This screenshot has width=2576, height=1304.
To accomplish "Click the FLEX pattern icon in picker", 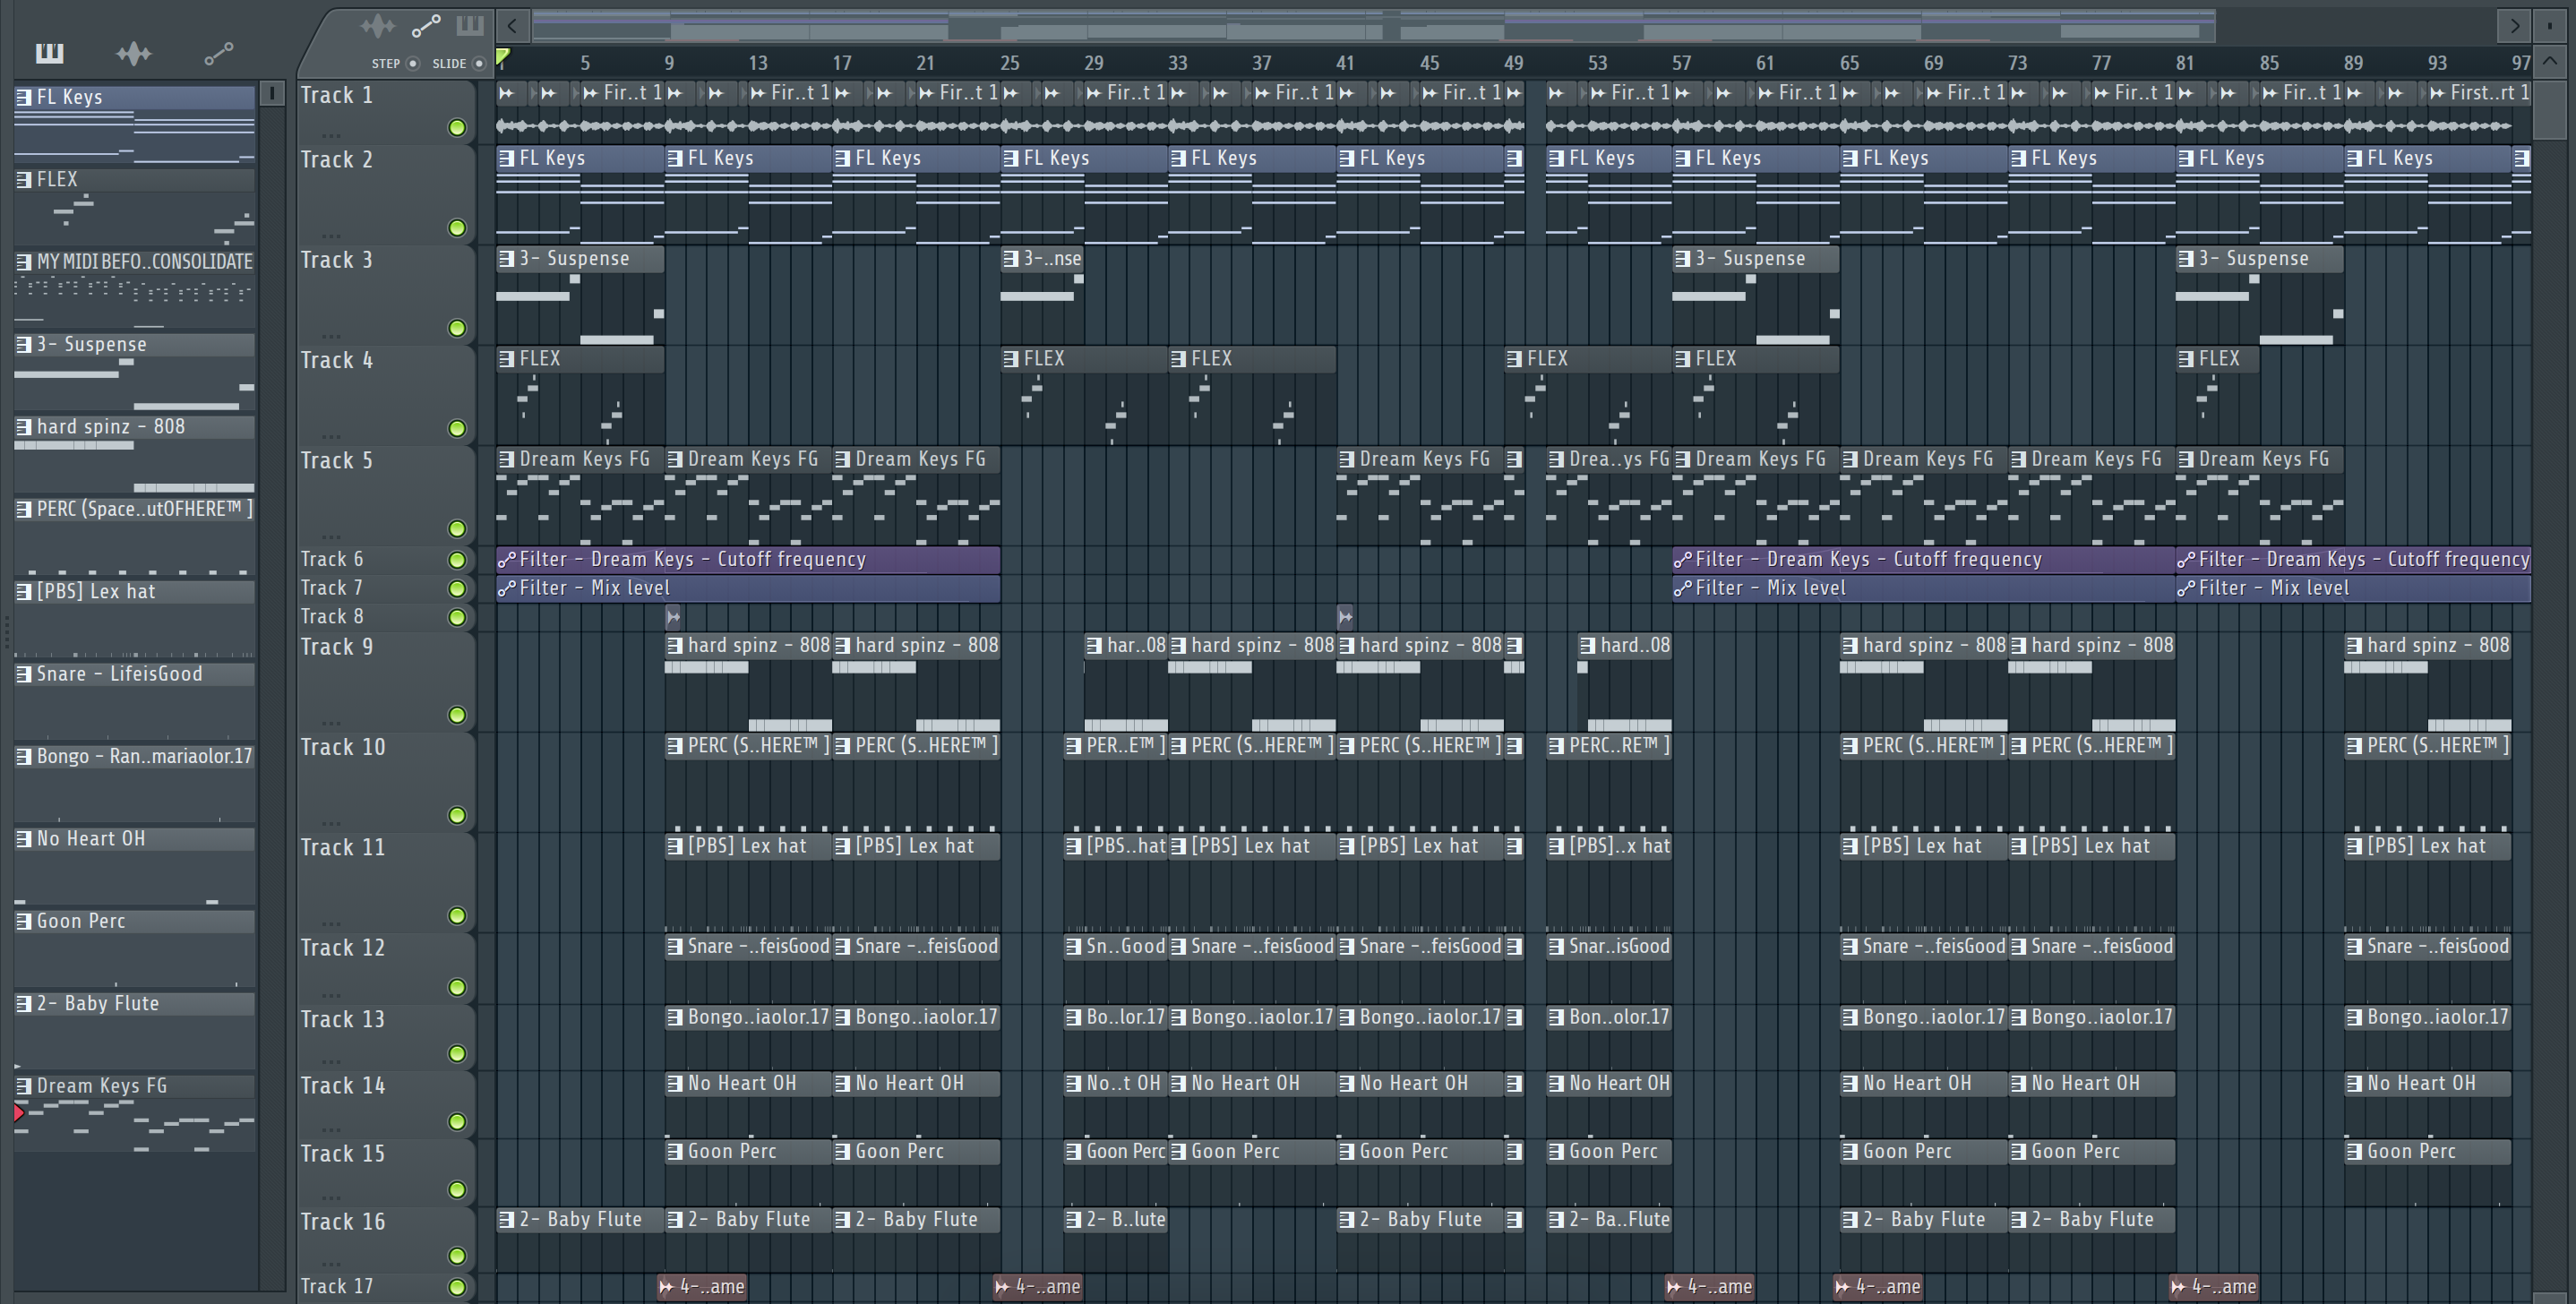I will [23, 179].
